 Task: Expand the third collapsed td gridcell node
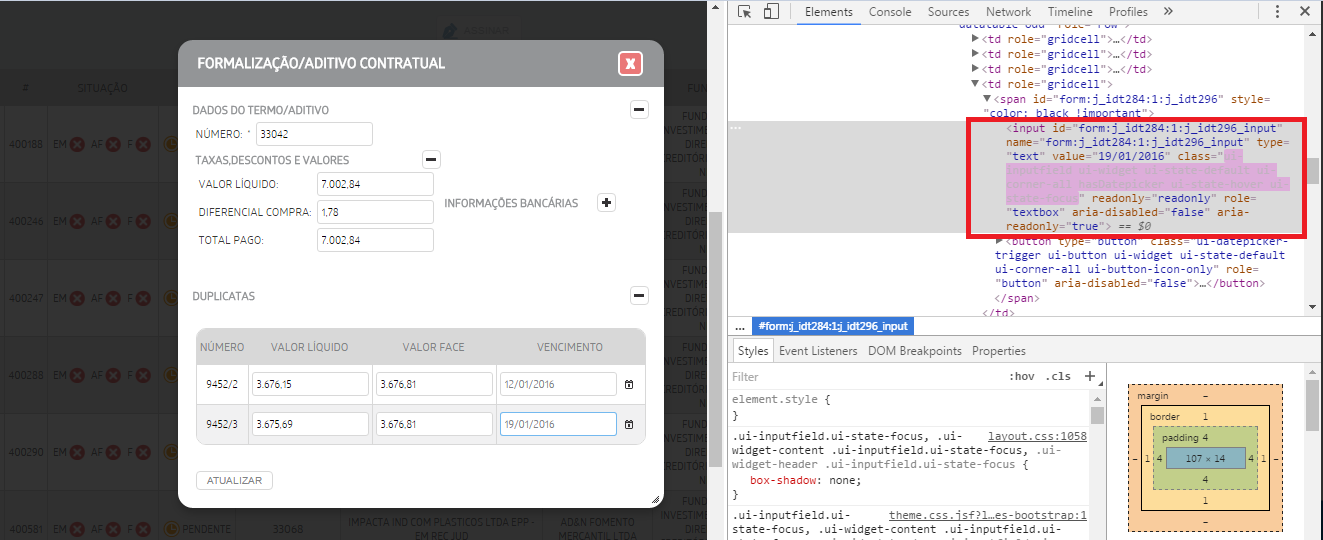click(976, 69)
